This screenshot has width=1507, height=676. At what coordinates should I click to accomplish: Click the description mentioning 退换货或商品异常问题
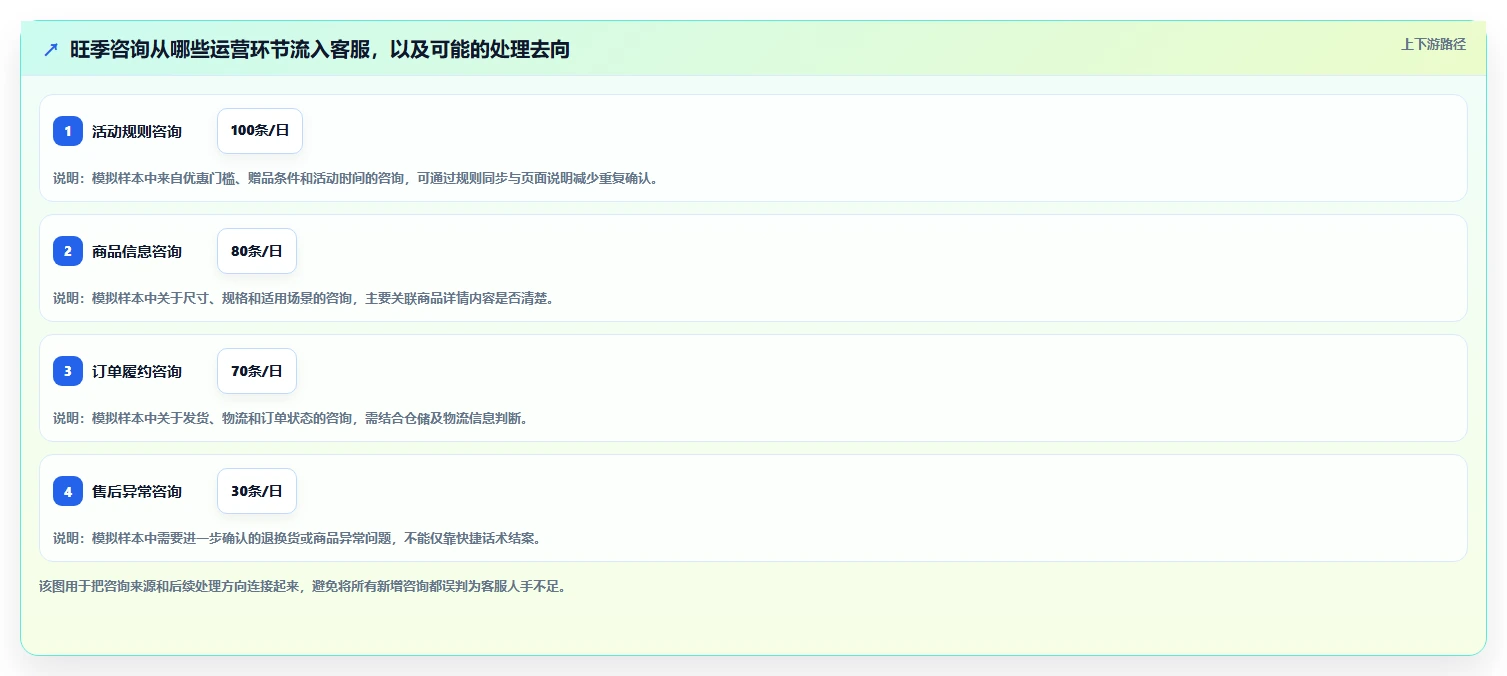tap(297, 538)
